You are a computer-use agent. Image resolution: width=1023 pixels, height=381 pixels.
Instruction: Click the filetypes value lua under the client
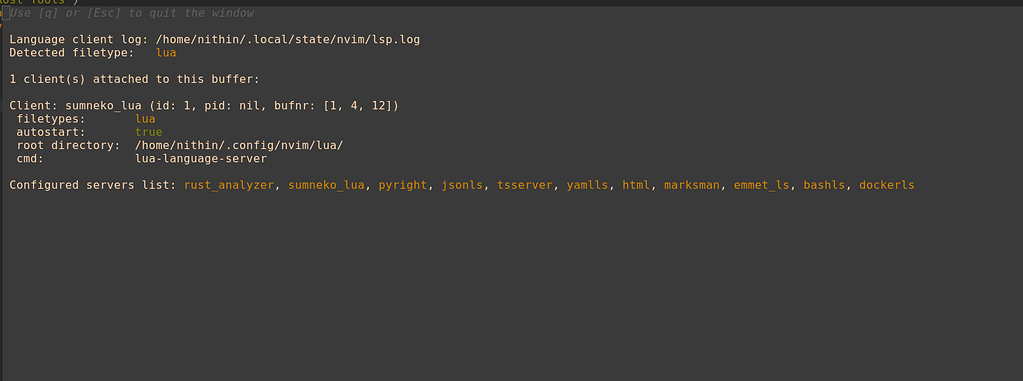pos(145,119)
